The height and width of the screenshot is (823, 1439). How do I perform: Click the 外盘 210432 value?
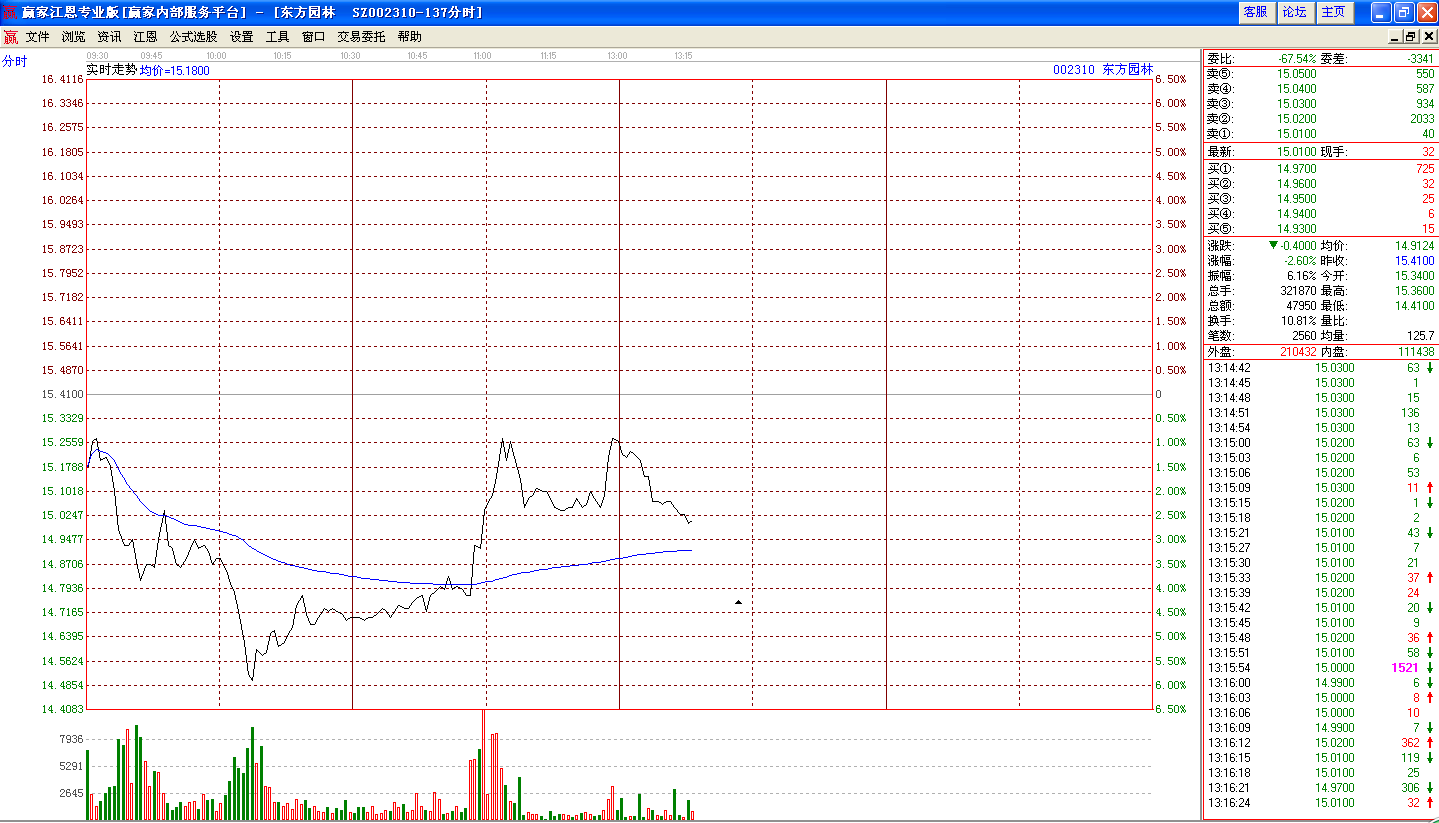1299,352
